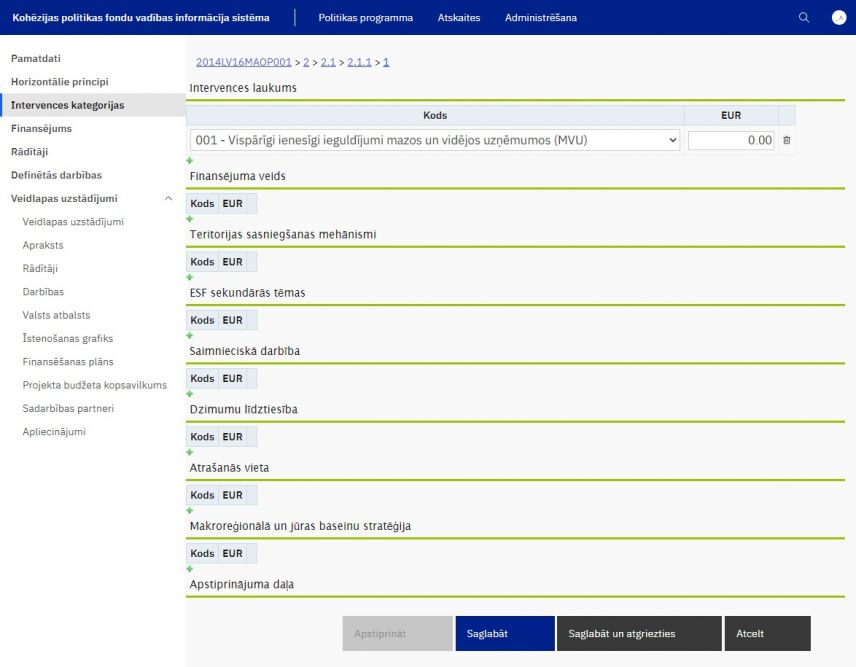Delete the 001 intervention row with trash icon
This screenshot has height=667, width=856.
coord(786,141)
